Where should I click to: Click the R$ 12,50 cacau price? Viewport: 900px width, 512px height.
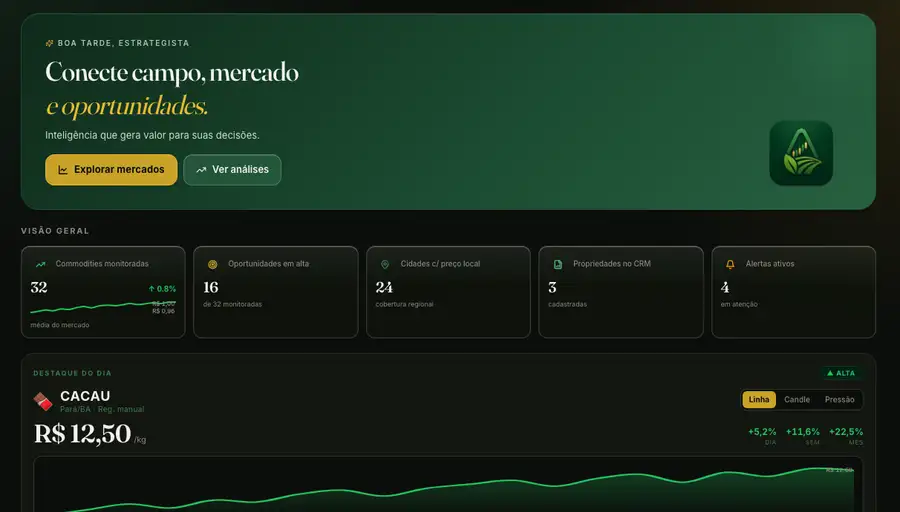(x=83, y=434)
